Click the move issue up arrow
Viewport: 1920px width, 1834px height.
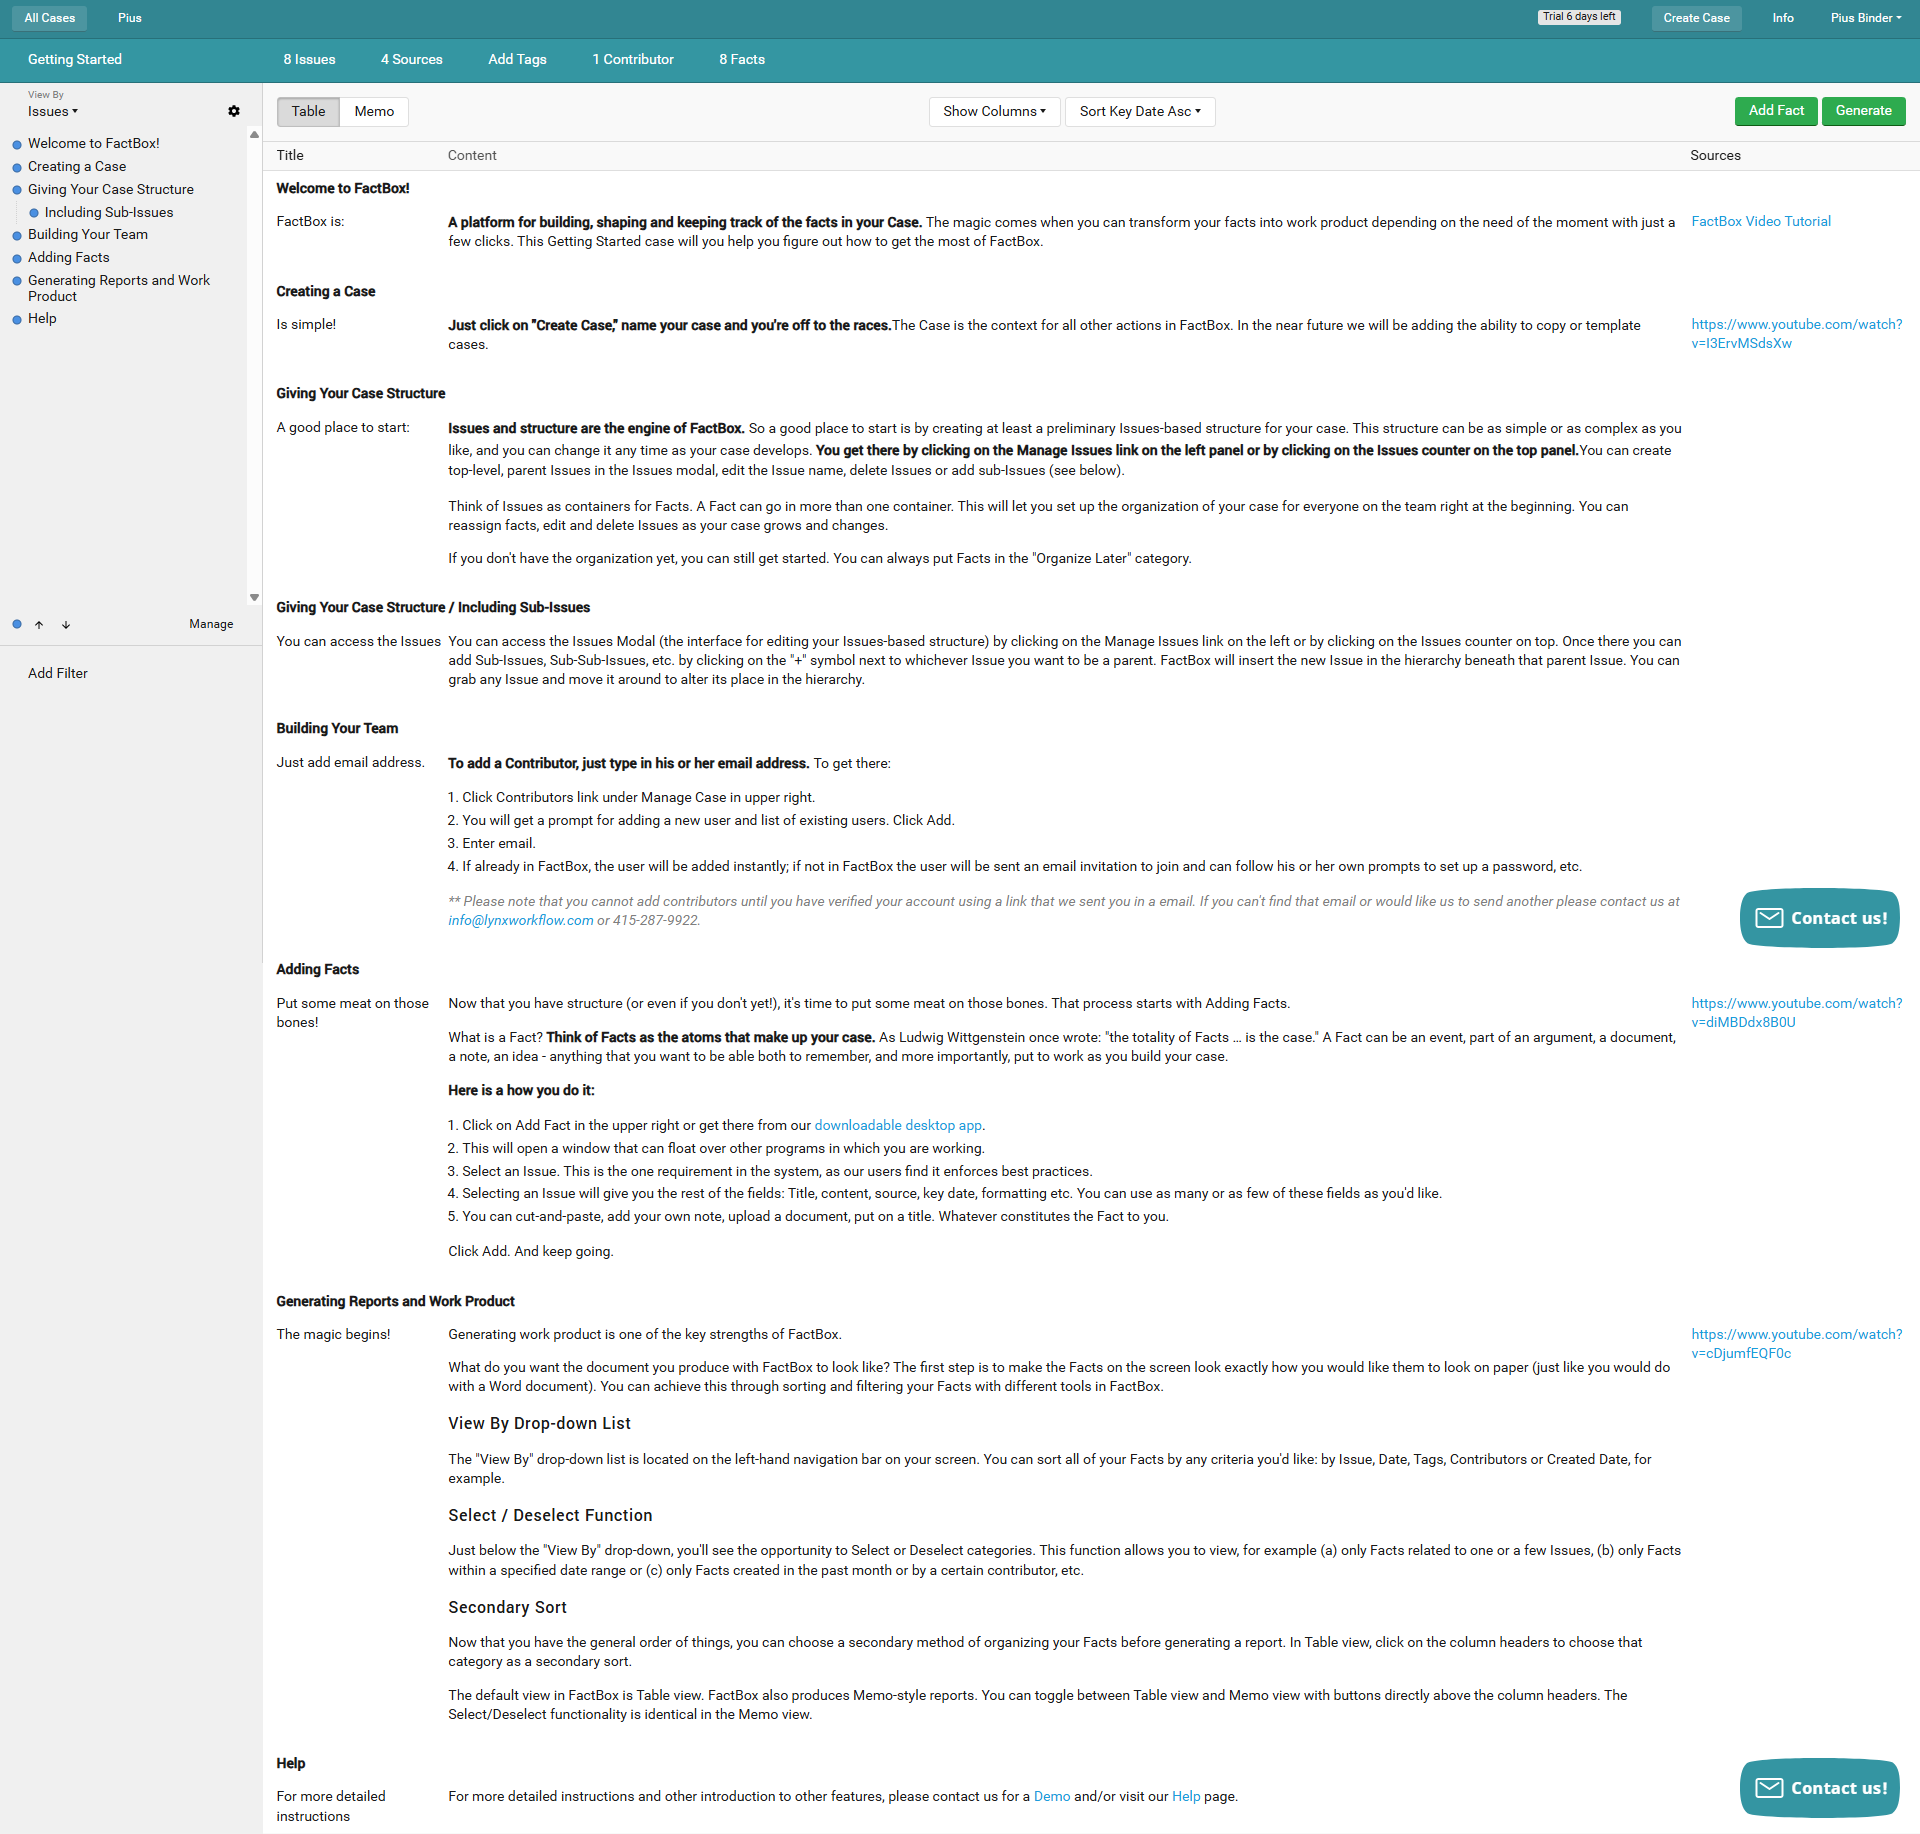click(39, 625)
